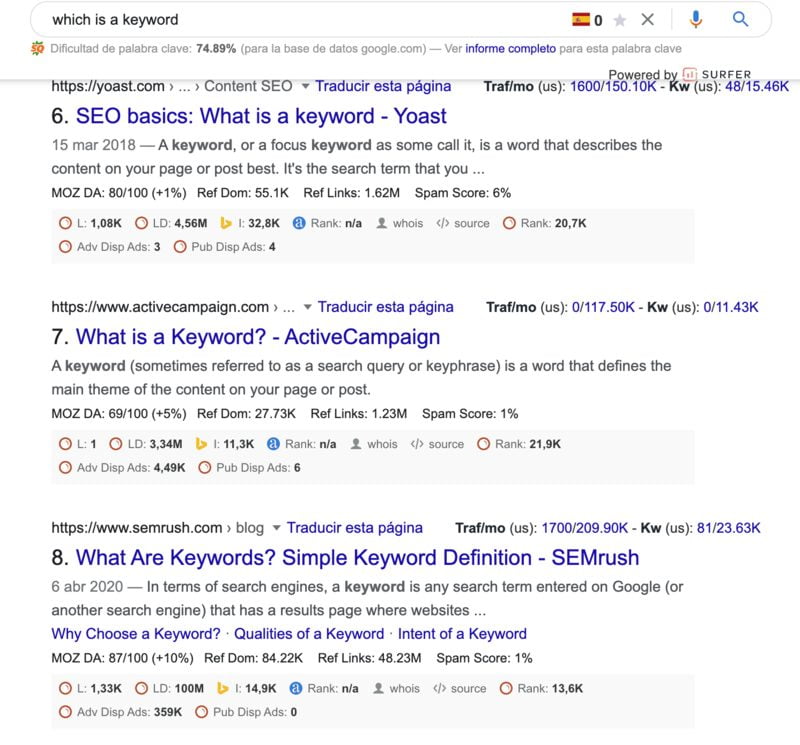Click the Alexa icon in Yoast row
The image size is (800, 745).
point(299,223)
